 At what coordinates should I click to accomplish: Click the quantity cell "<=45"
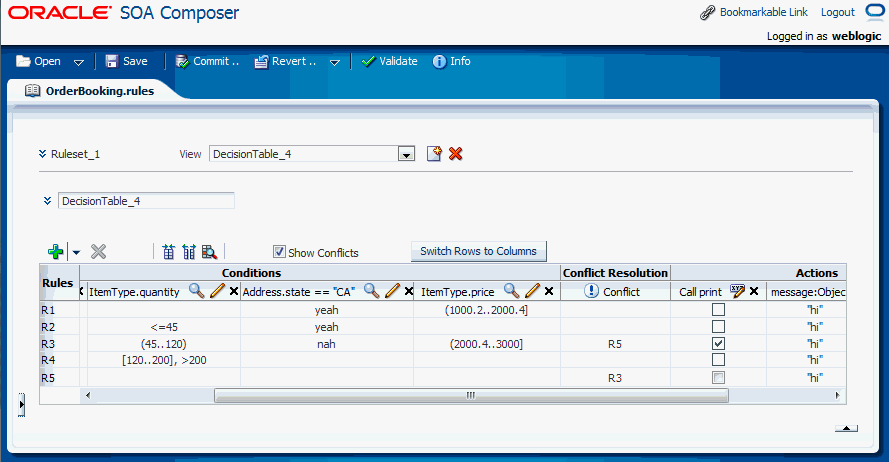[164, 327]
